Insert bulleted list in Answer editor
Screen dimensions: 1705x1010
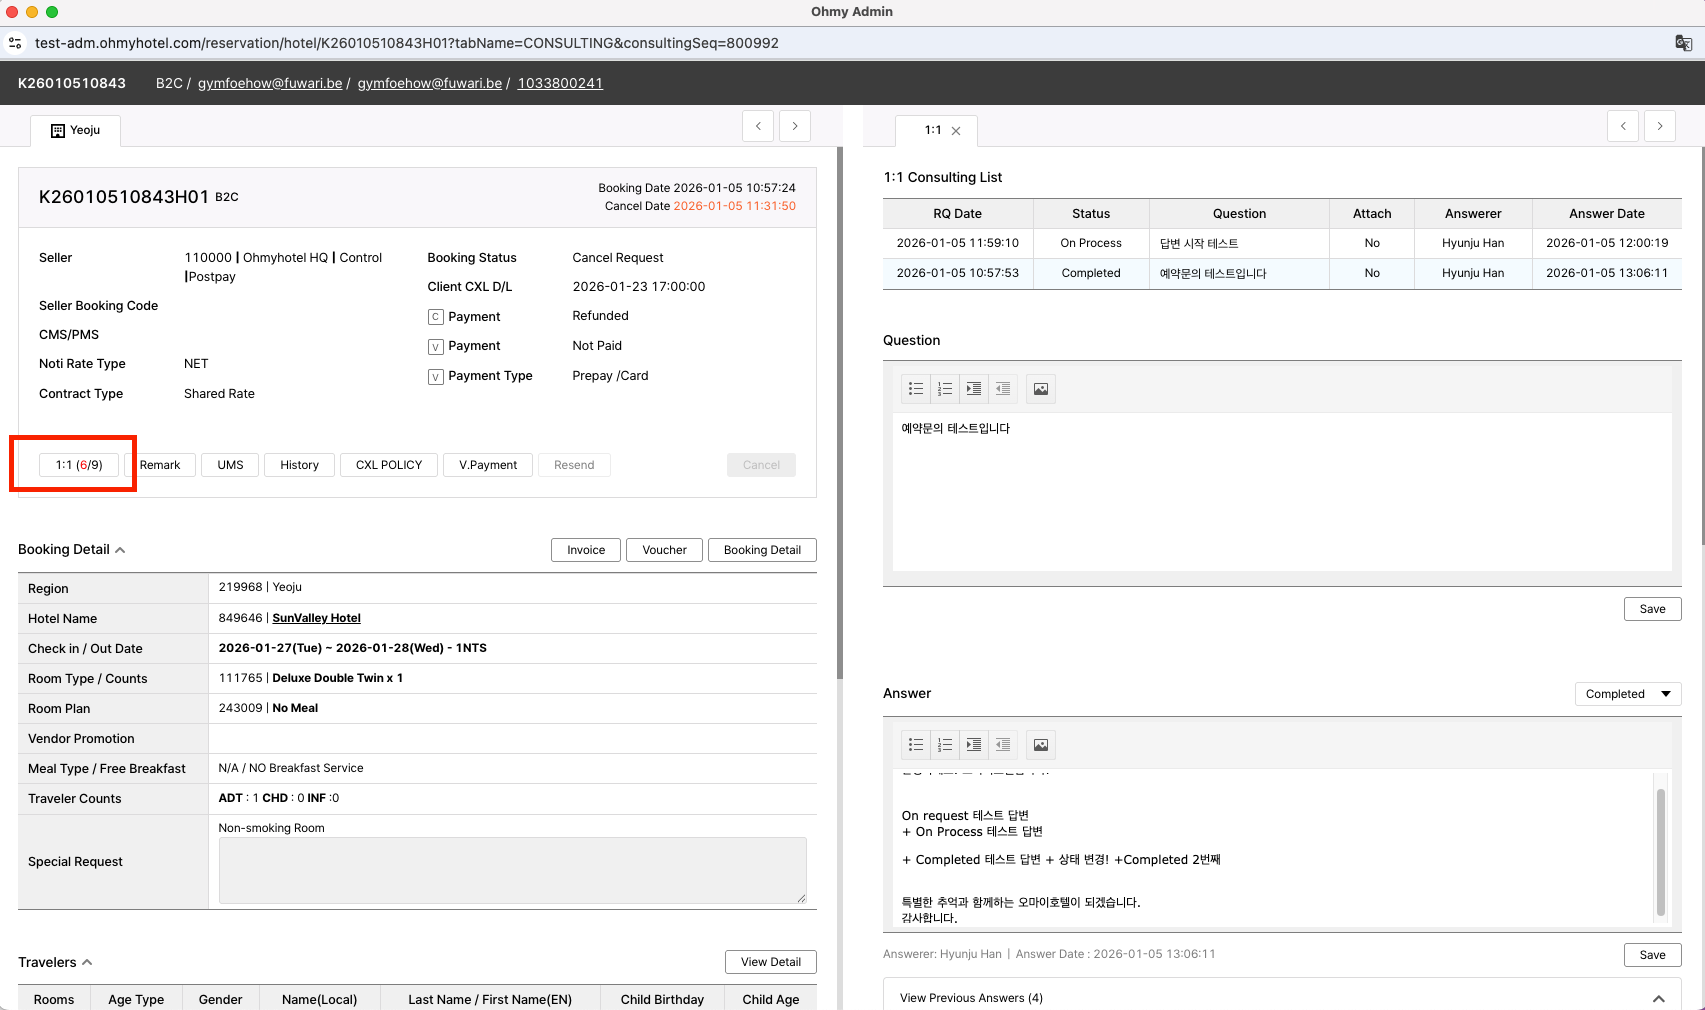(915, 745)
